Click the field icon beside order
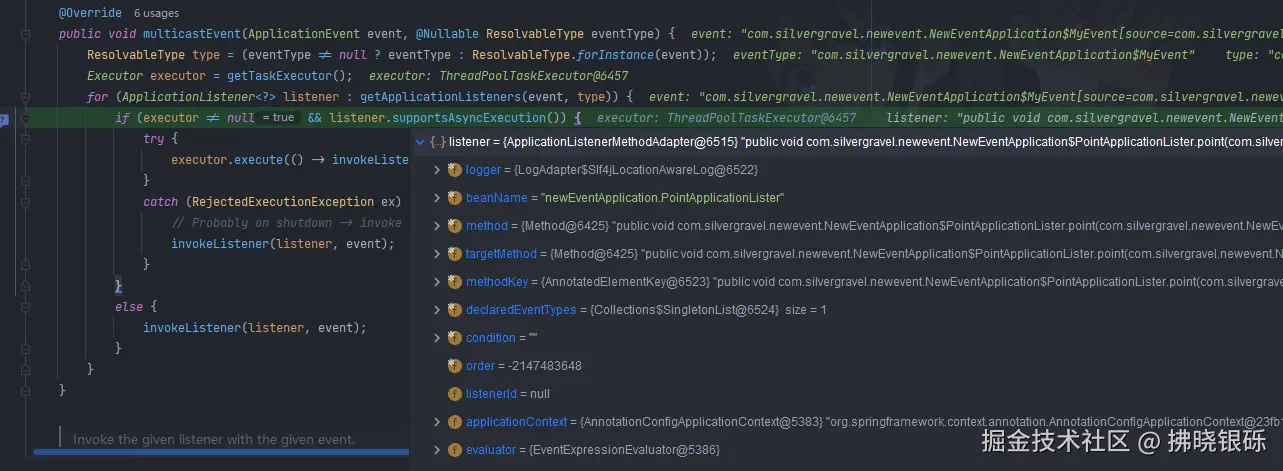The width and height of the screenshot is (1283, 471). pyautogui.click(x=455, y=366)
